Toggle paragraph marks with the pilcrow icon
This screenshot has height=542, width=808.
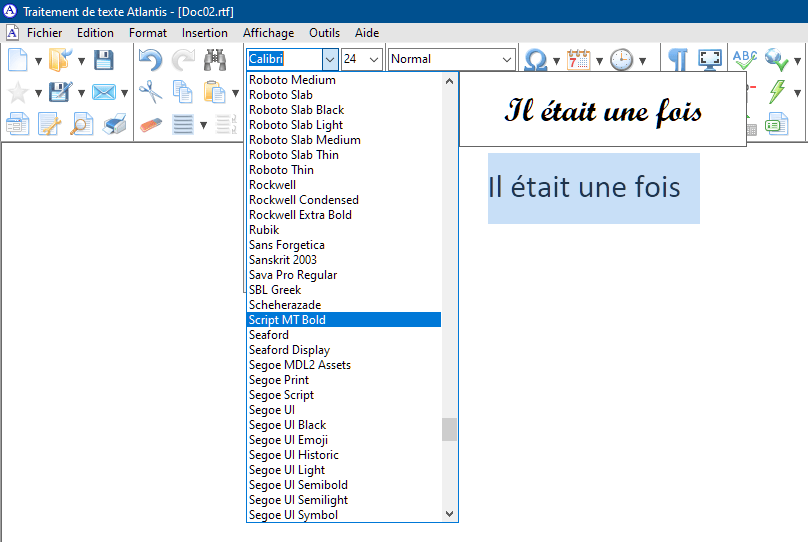pos(678,60)
